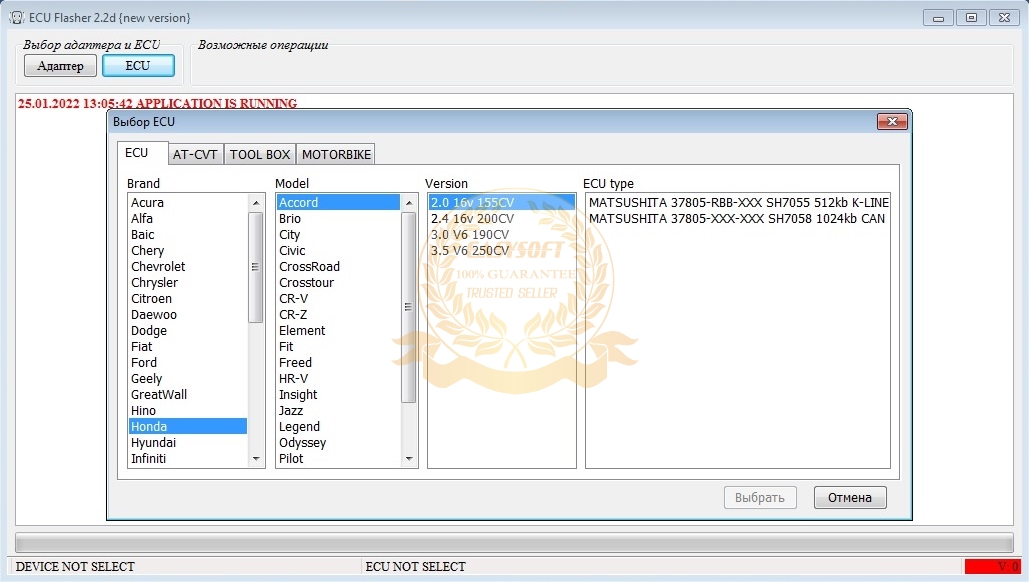This screenshot has width=1029, height=582.
Task: Select Freed model
Action: [x=338, y=362]
